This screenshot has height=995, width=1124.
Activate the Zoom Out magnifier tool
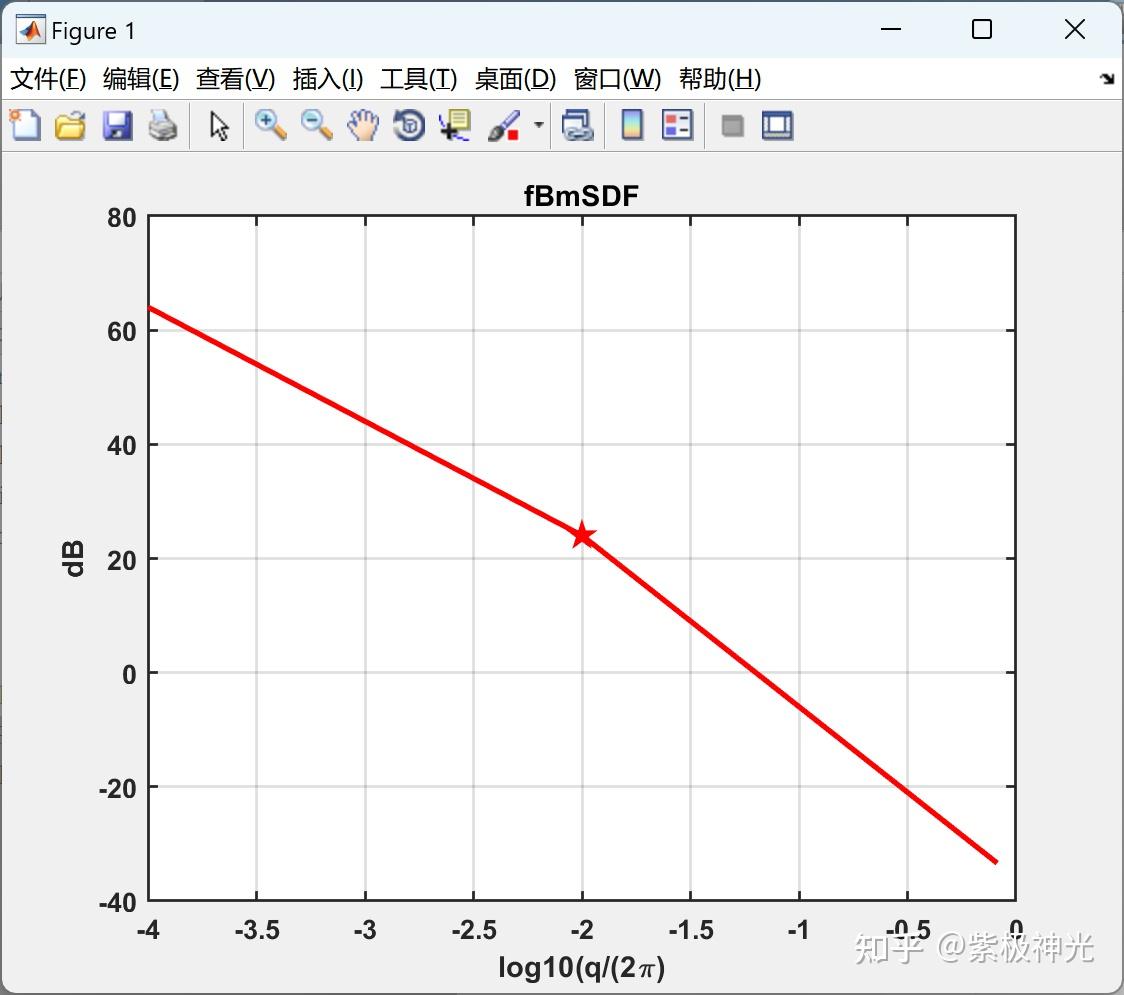(x=317, y=125)
